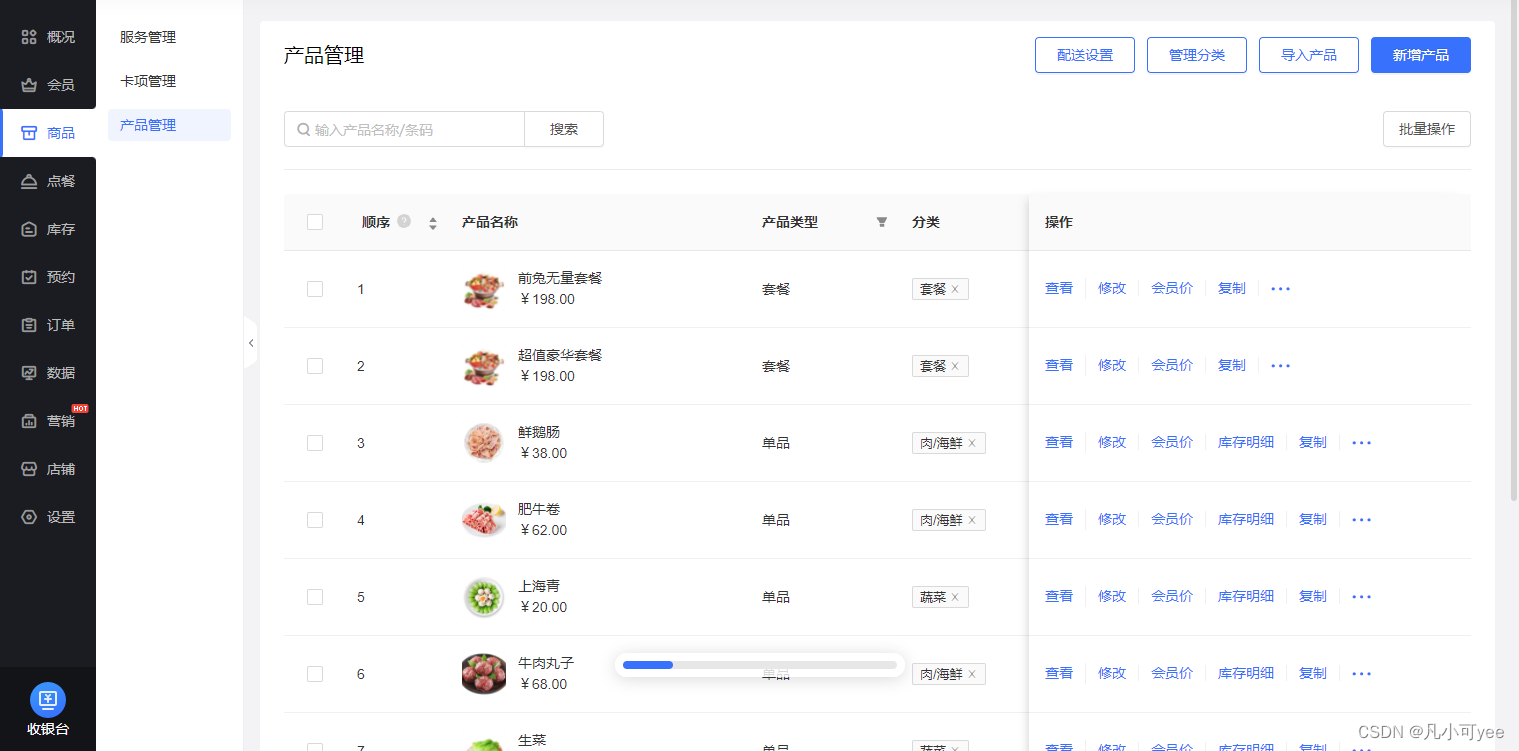Click the 营销 marketing icon

point(29,421)
